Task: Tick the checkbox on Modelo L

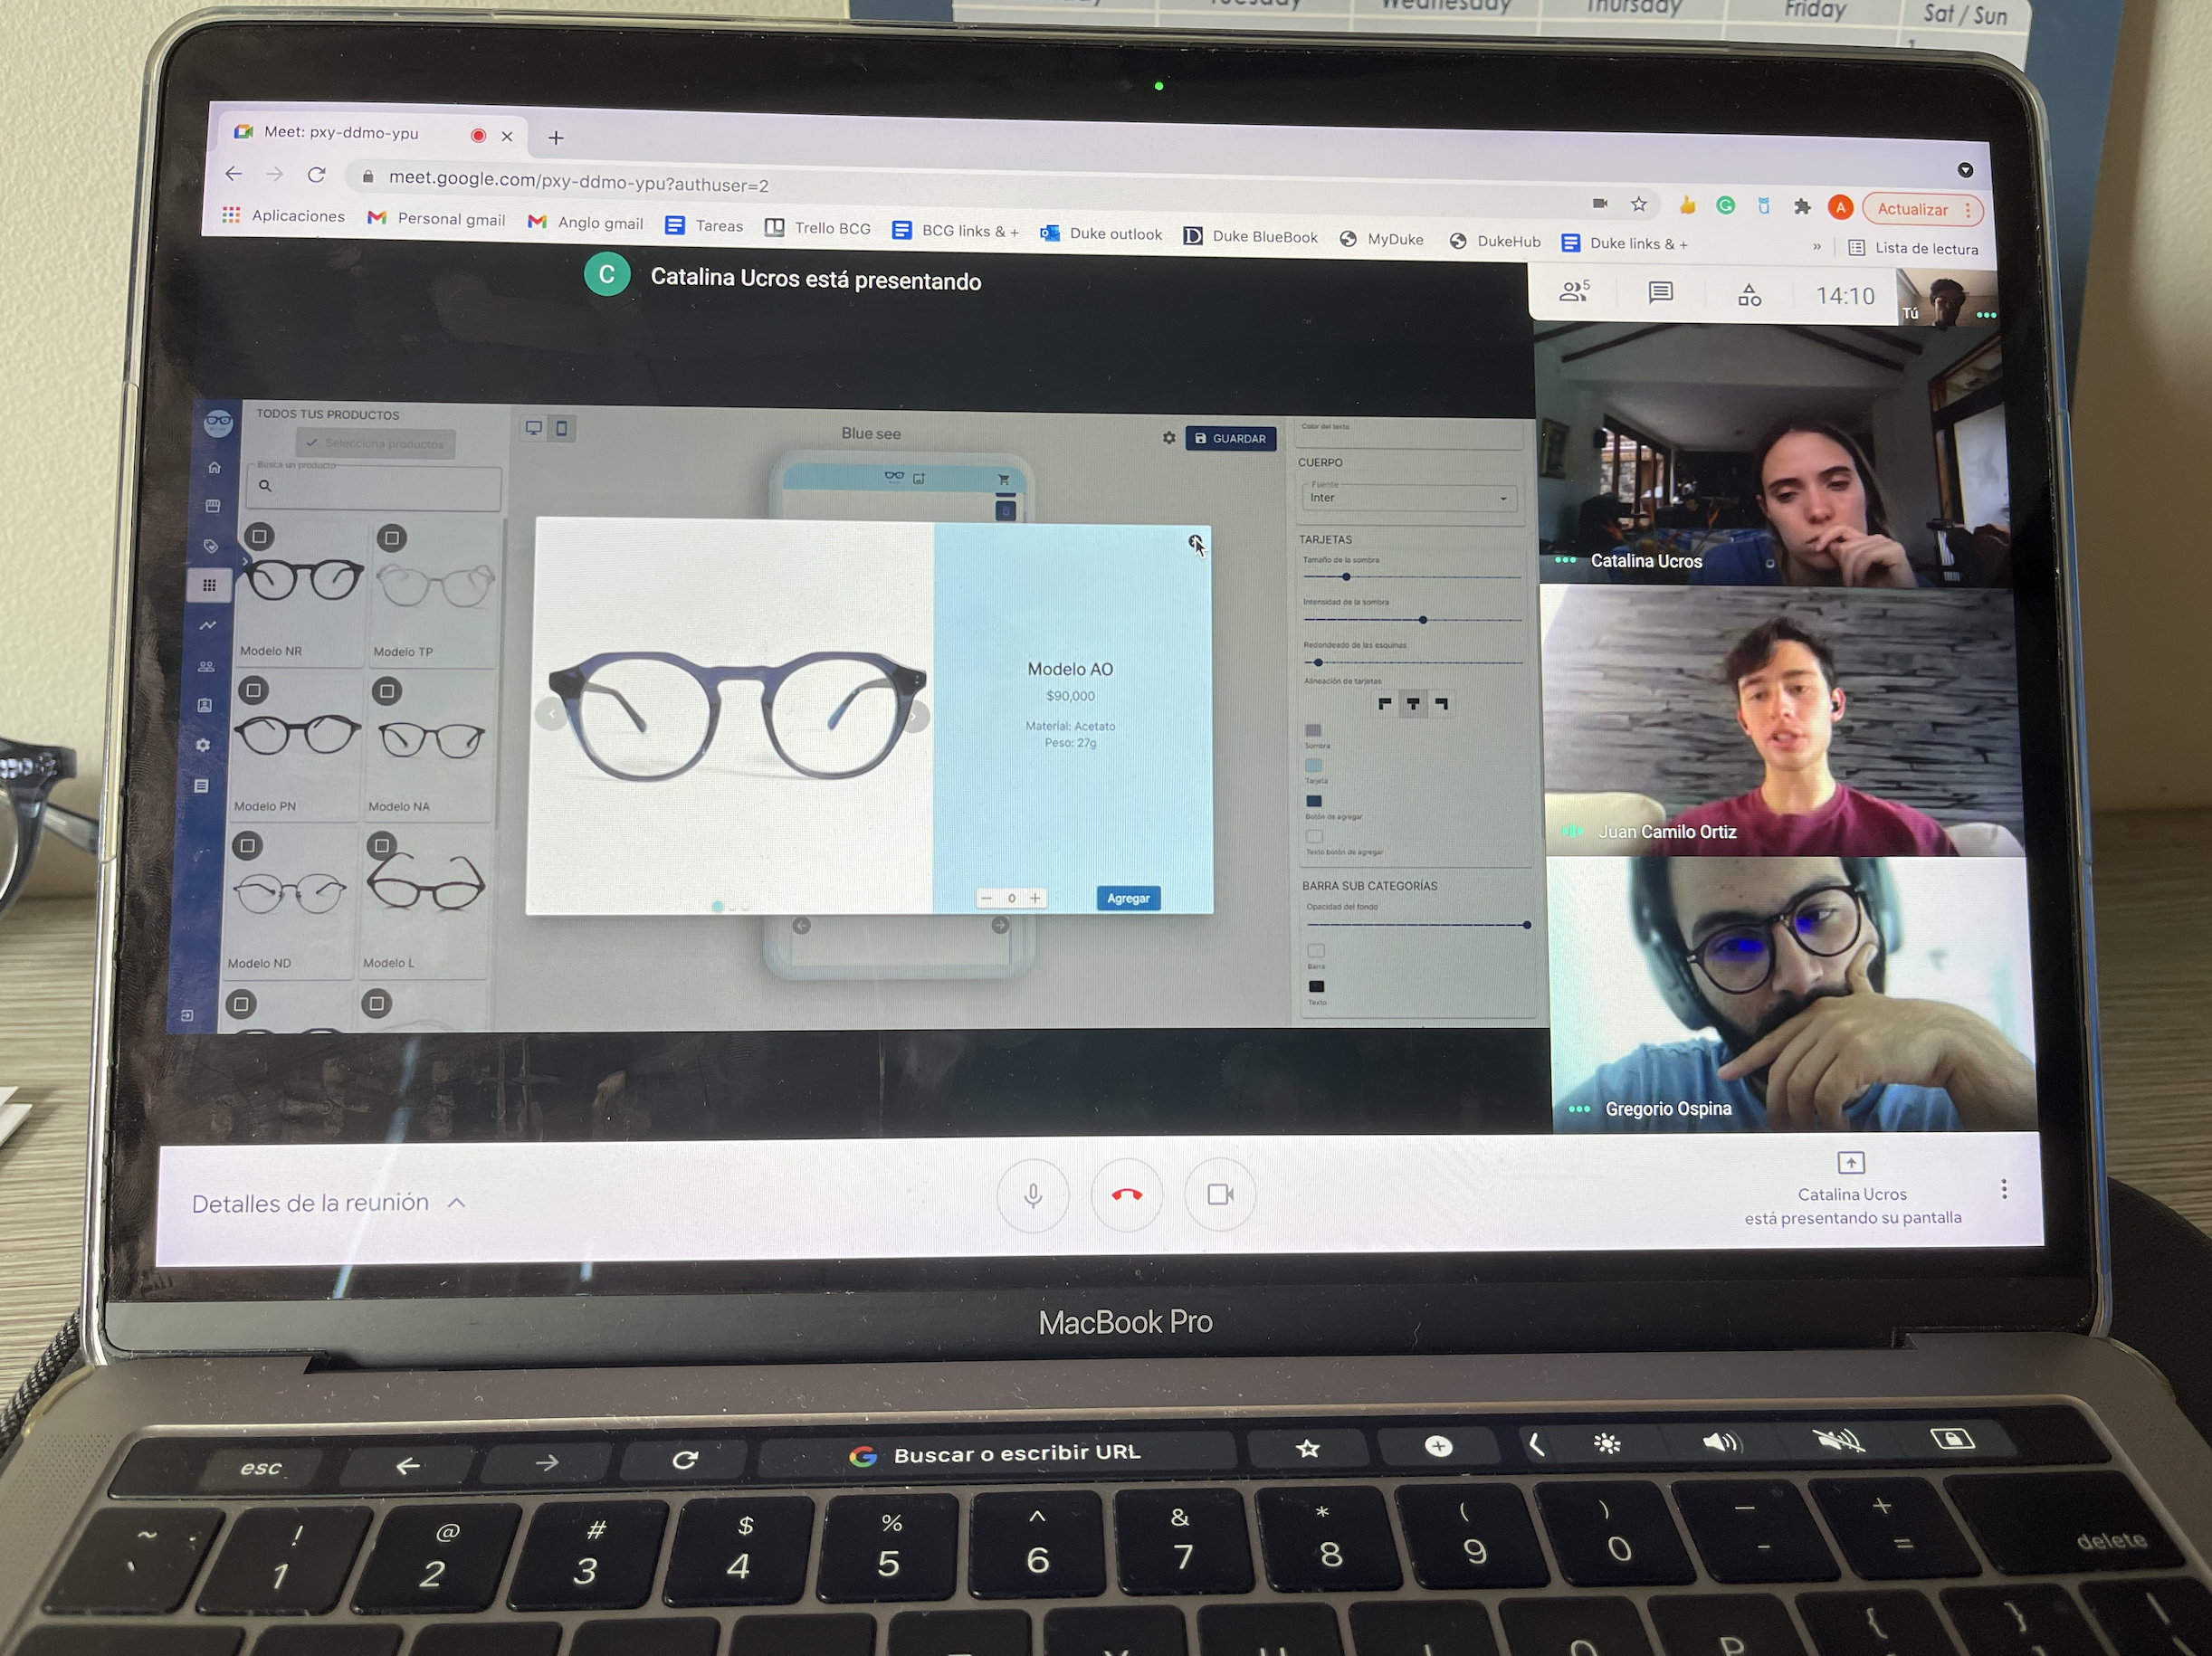Action: click(x=381, y=846)
